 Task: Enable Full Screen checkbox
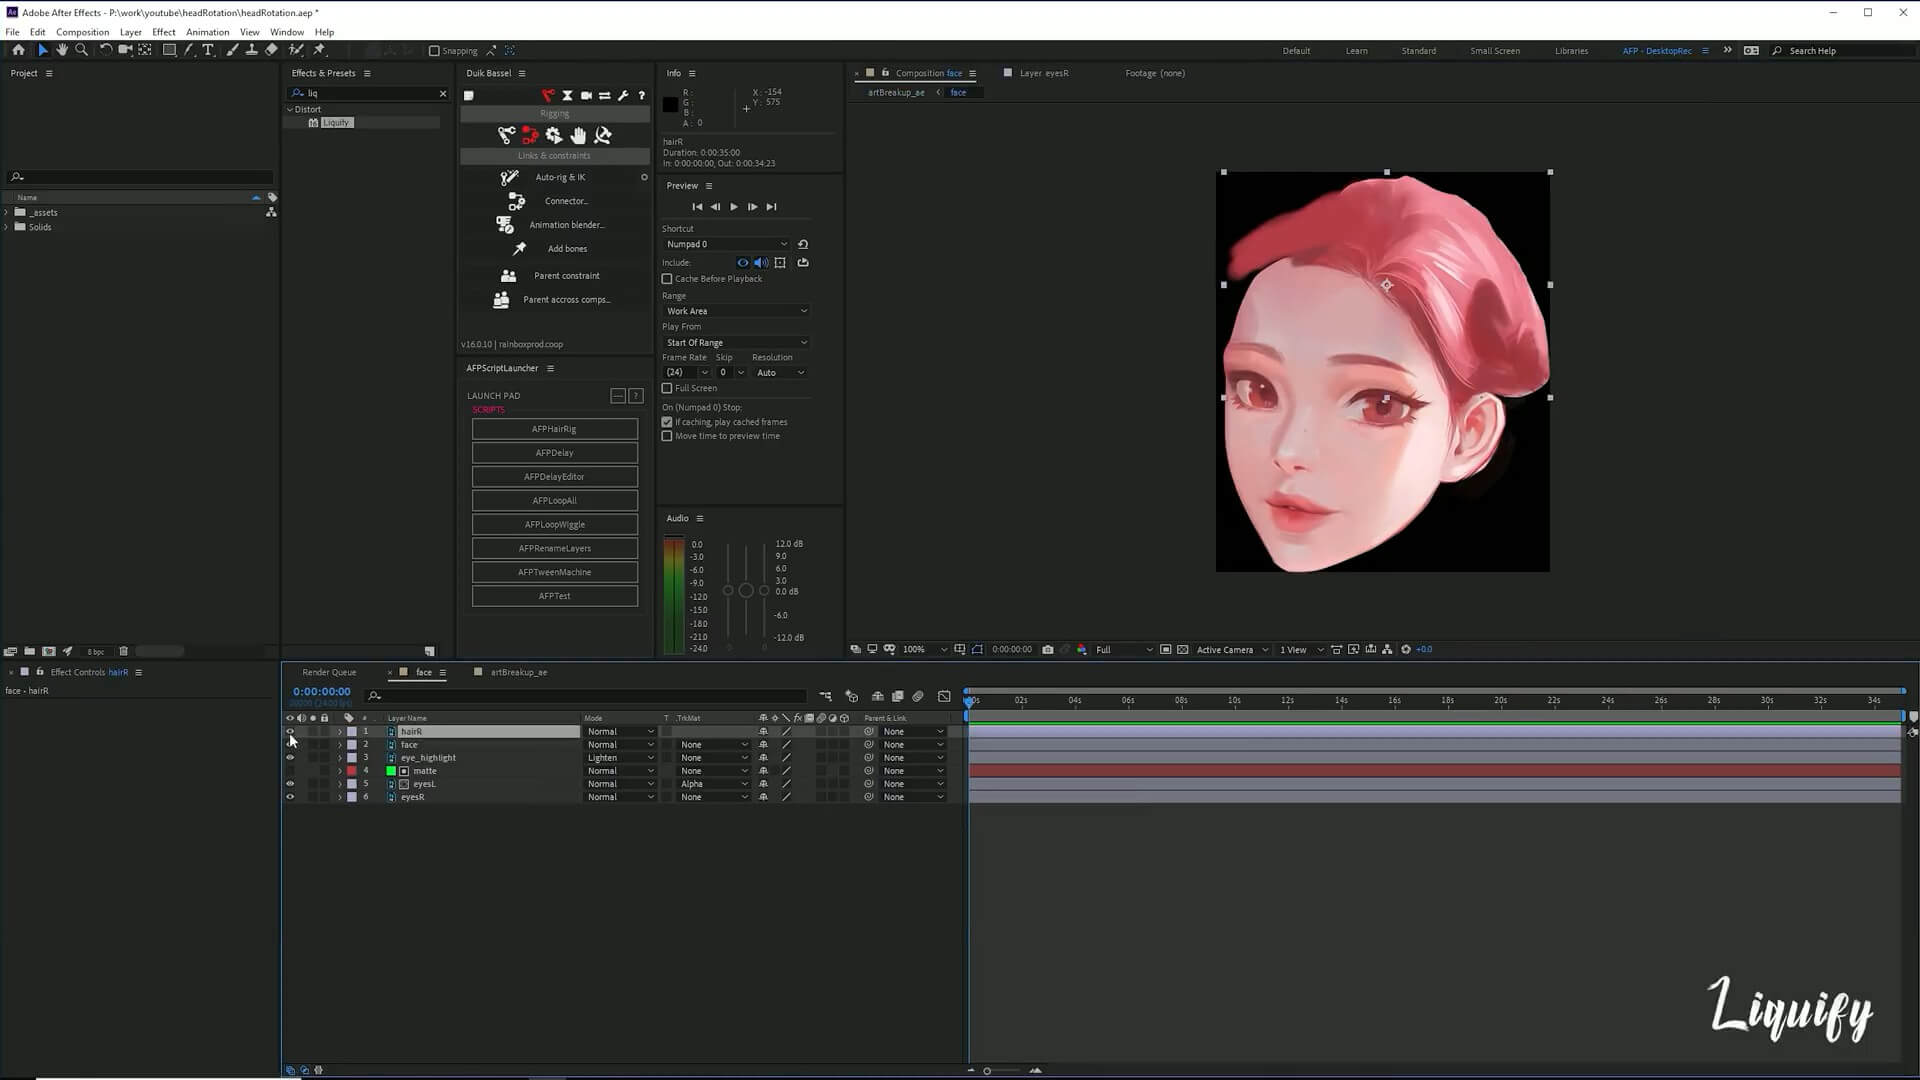click(x=667, y=388)
